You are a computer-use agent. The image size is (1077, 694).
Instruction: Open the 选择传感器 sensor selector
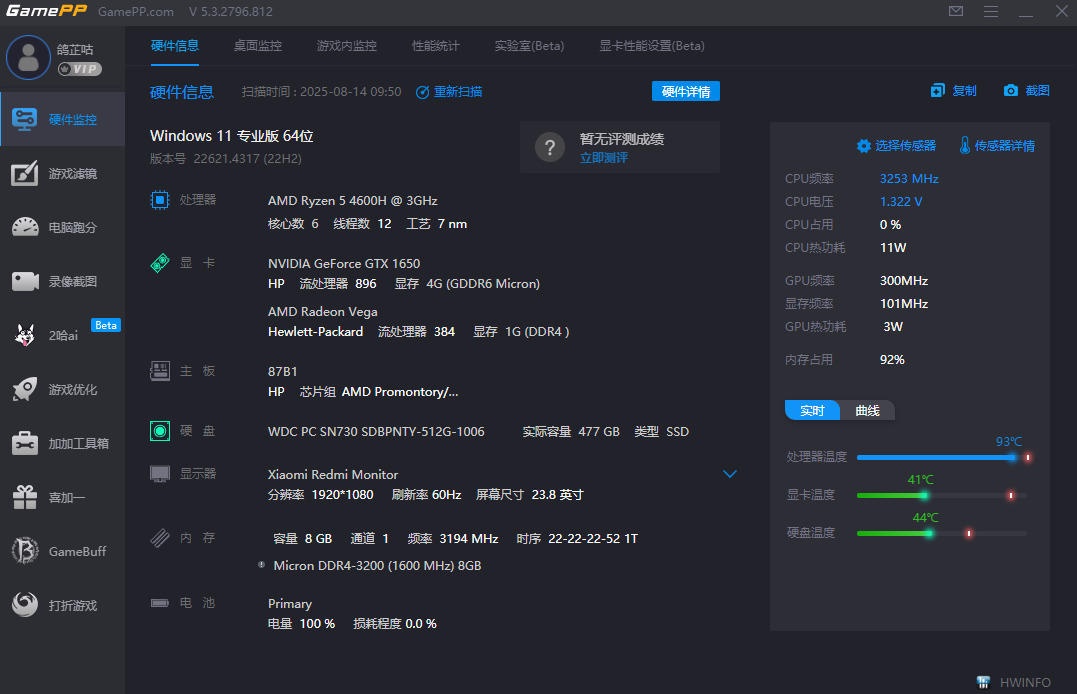pyautogui.click(x=896, y=146)
